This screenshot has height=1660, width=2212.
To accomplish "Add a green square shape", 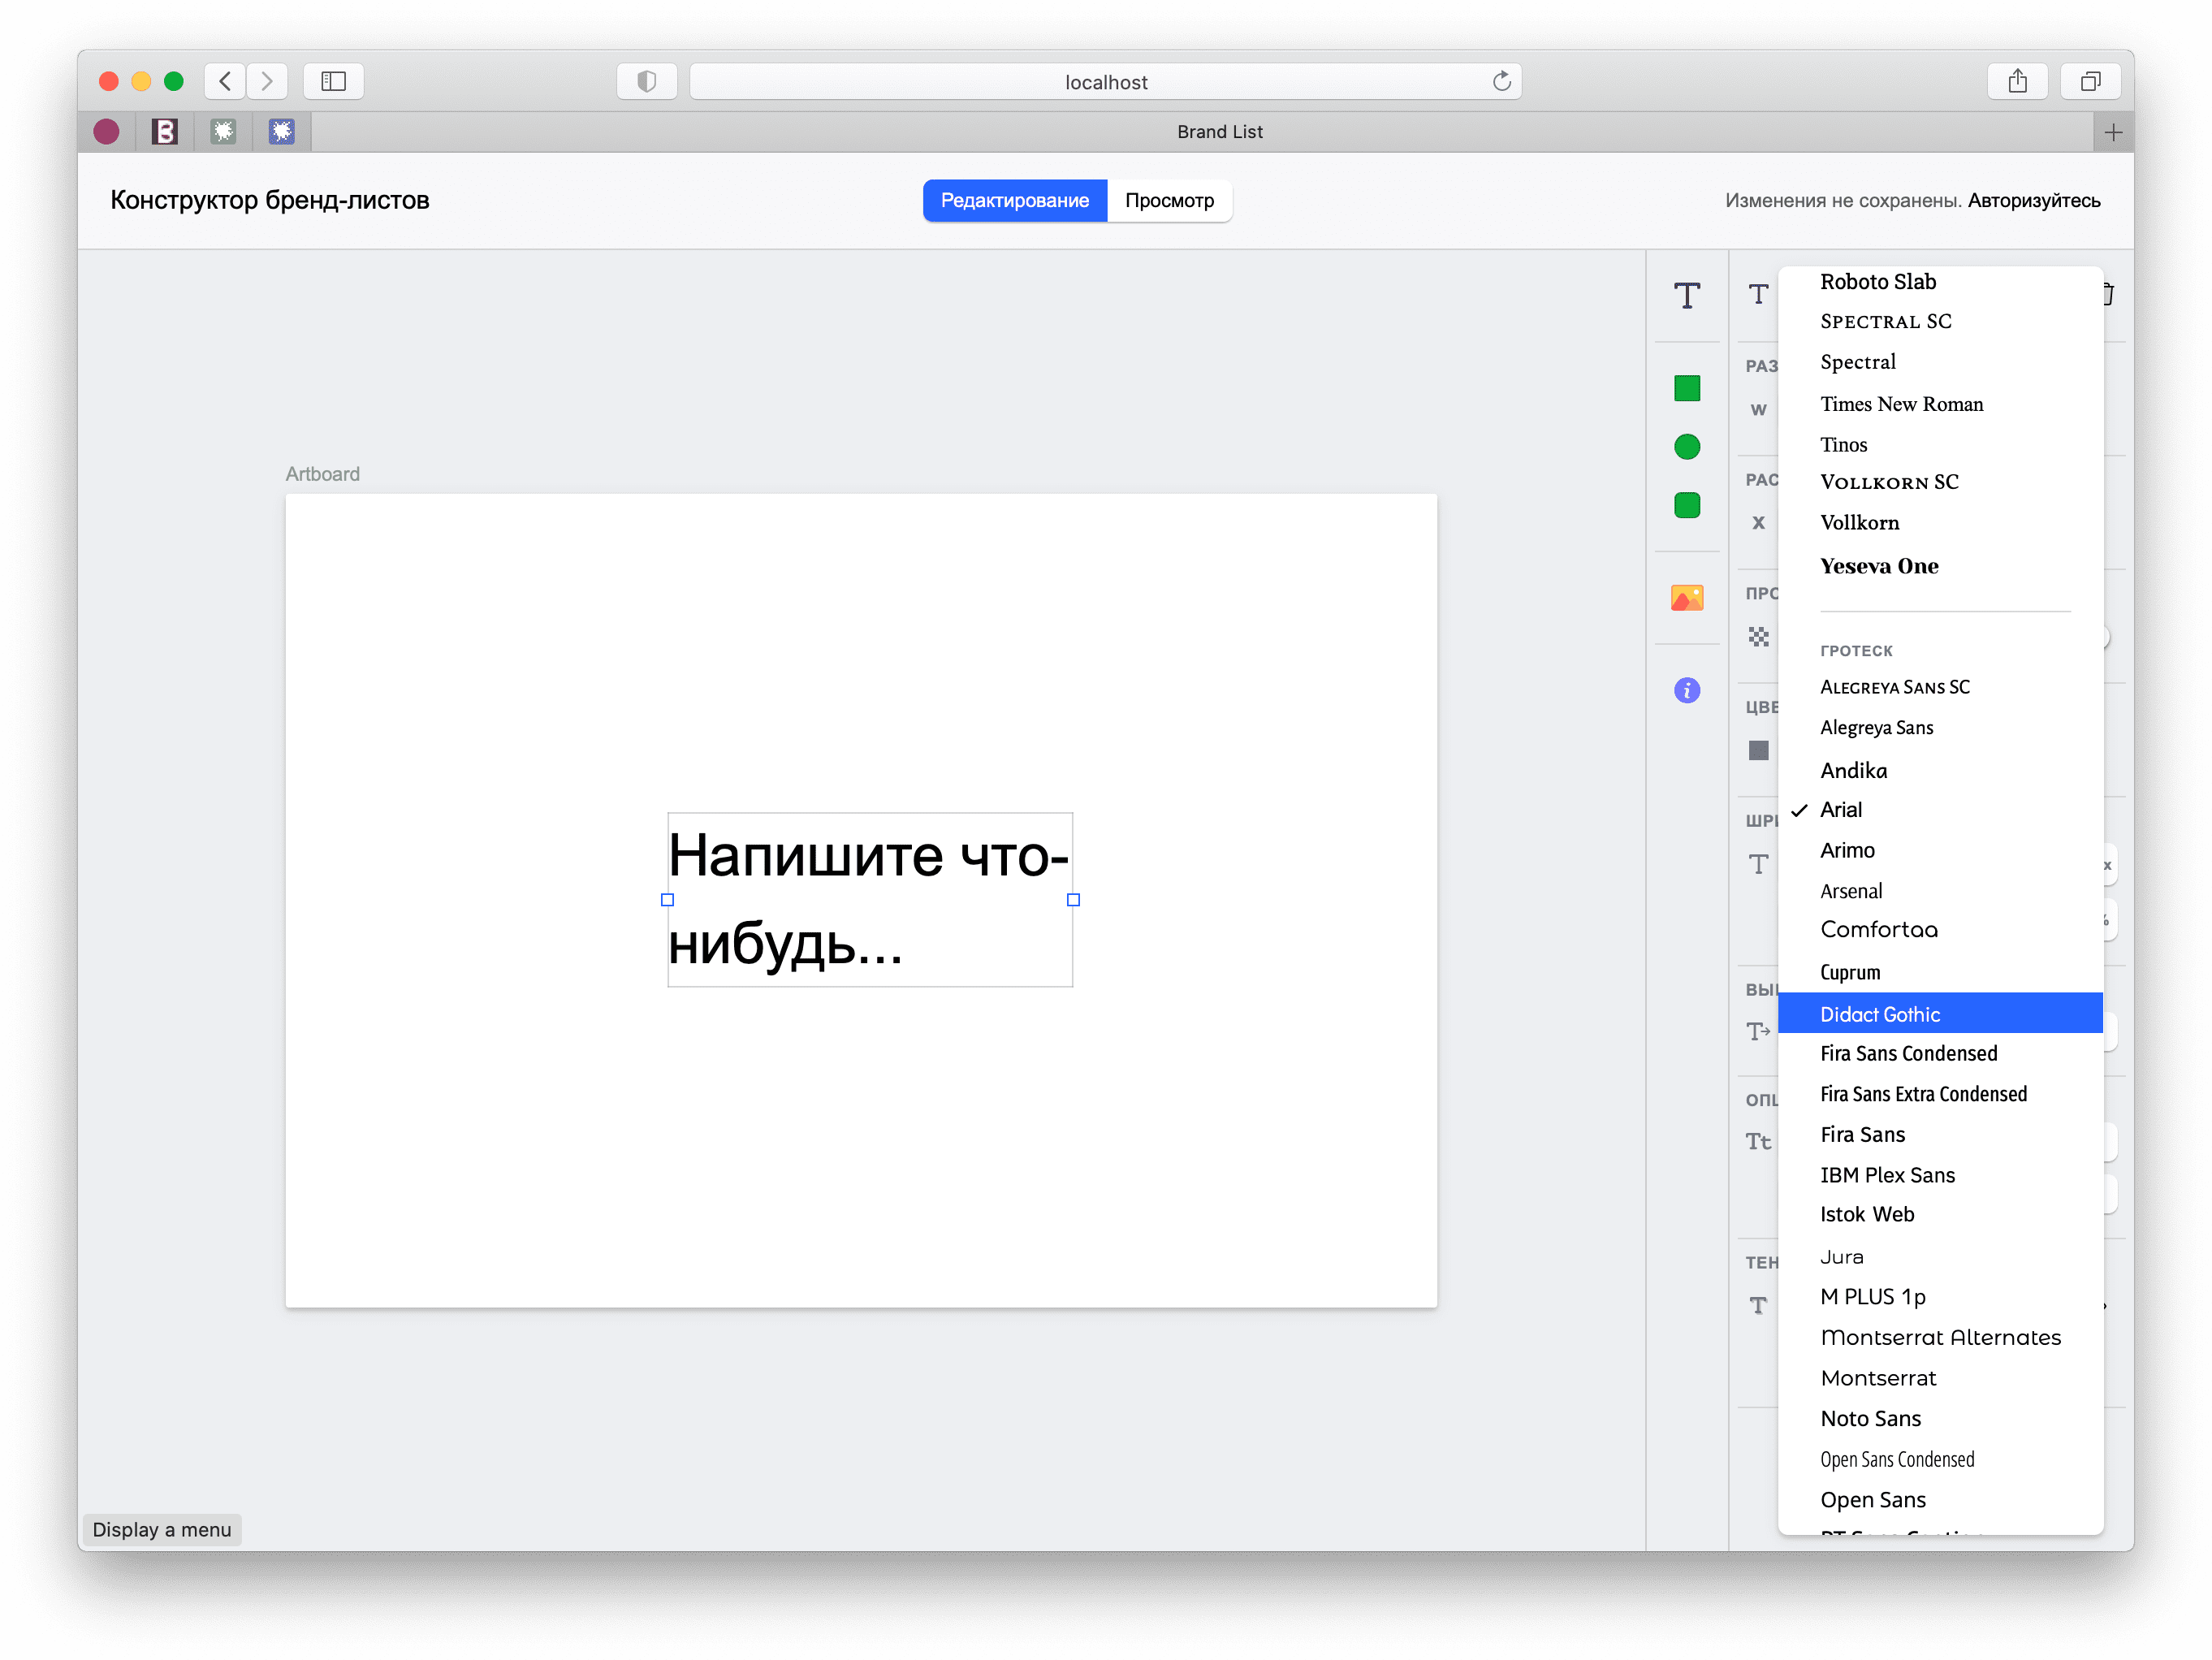I will 1687,388.
